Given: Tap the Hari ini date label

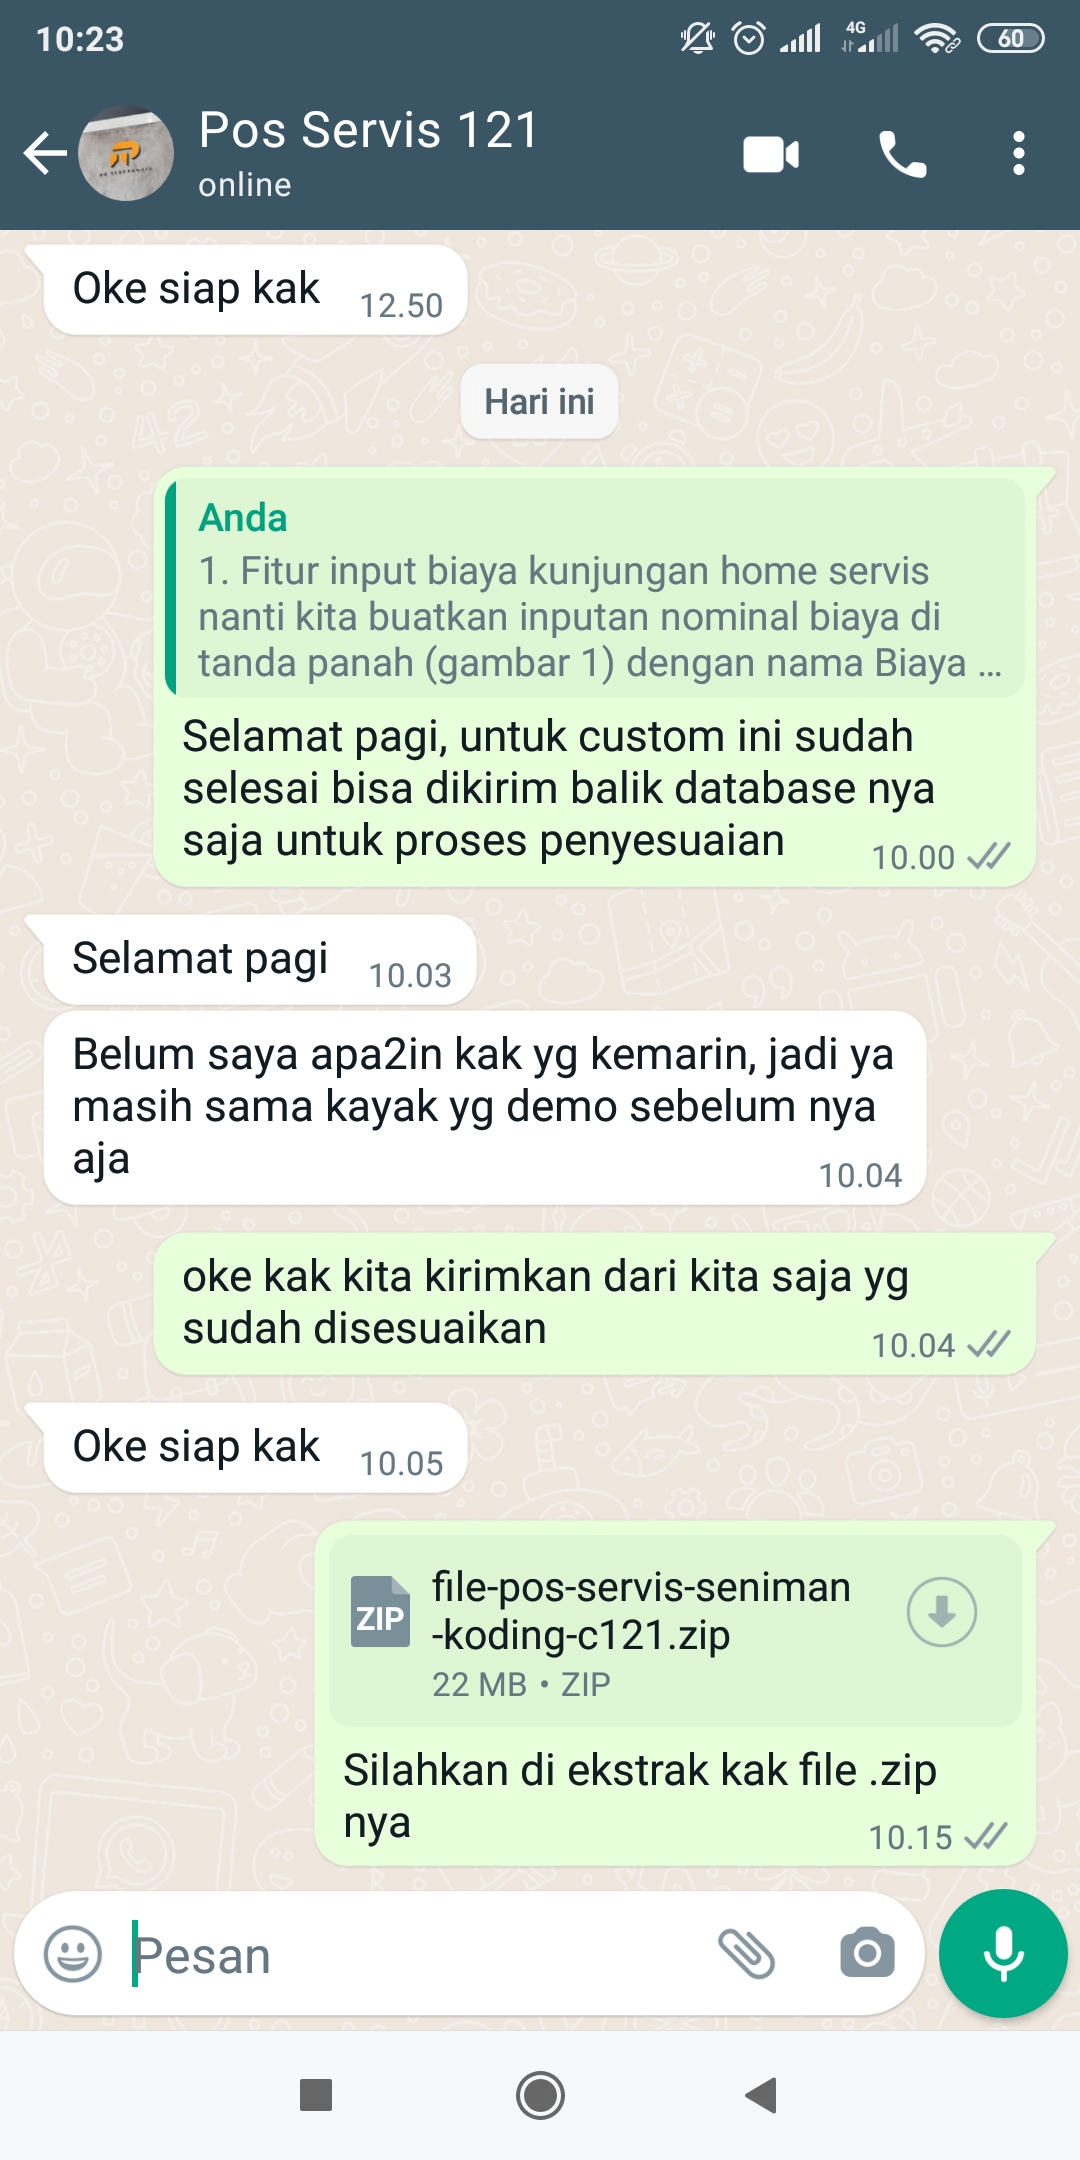Looking at the screenshot, I should 539,402.
